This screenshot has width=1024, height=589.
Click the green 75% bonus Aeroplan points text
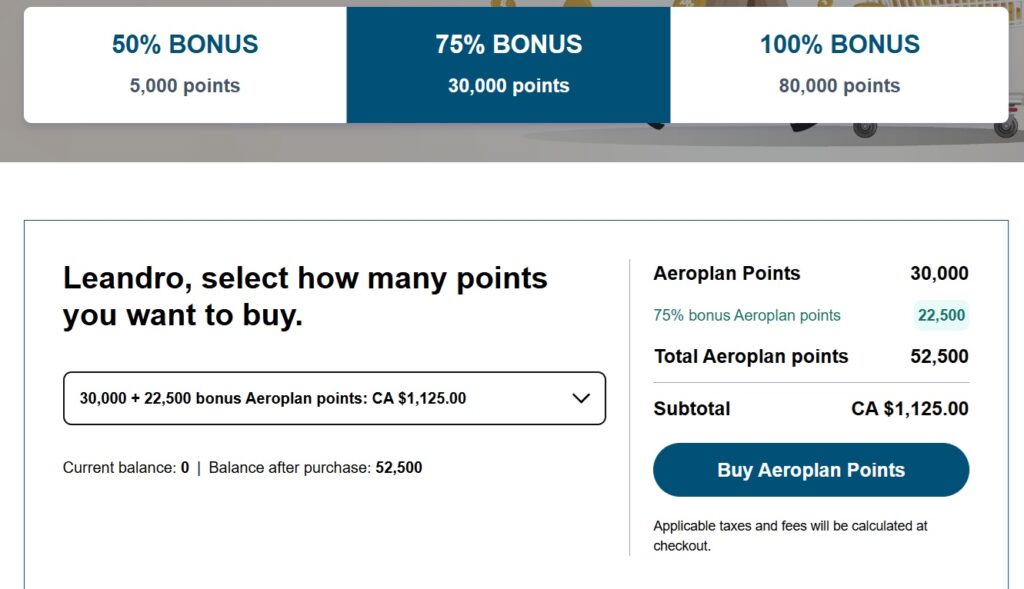click(x=747, y=315)
